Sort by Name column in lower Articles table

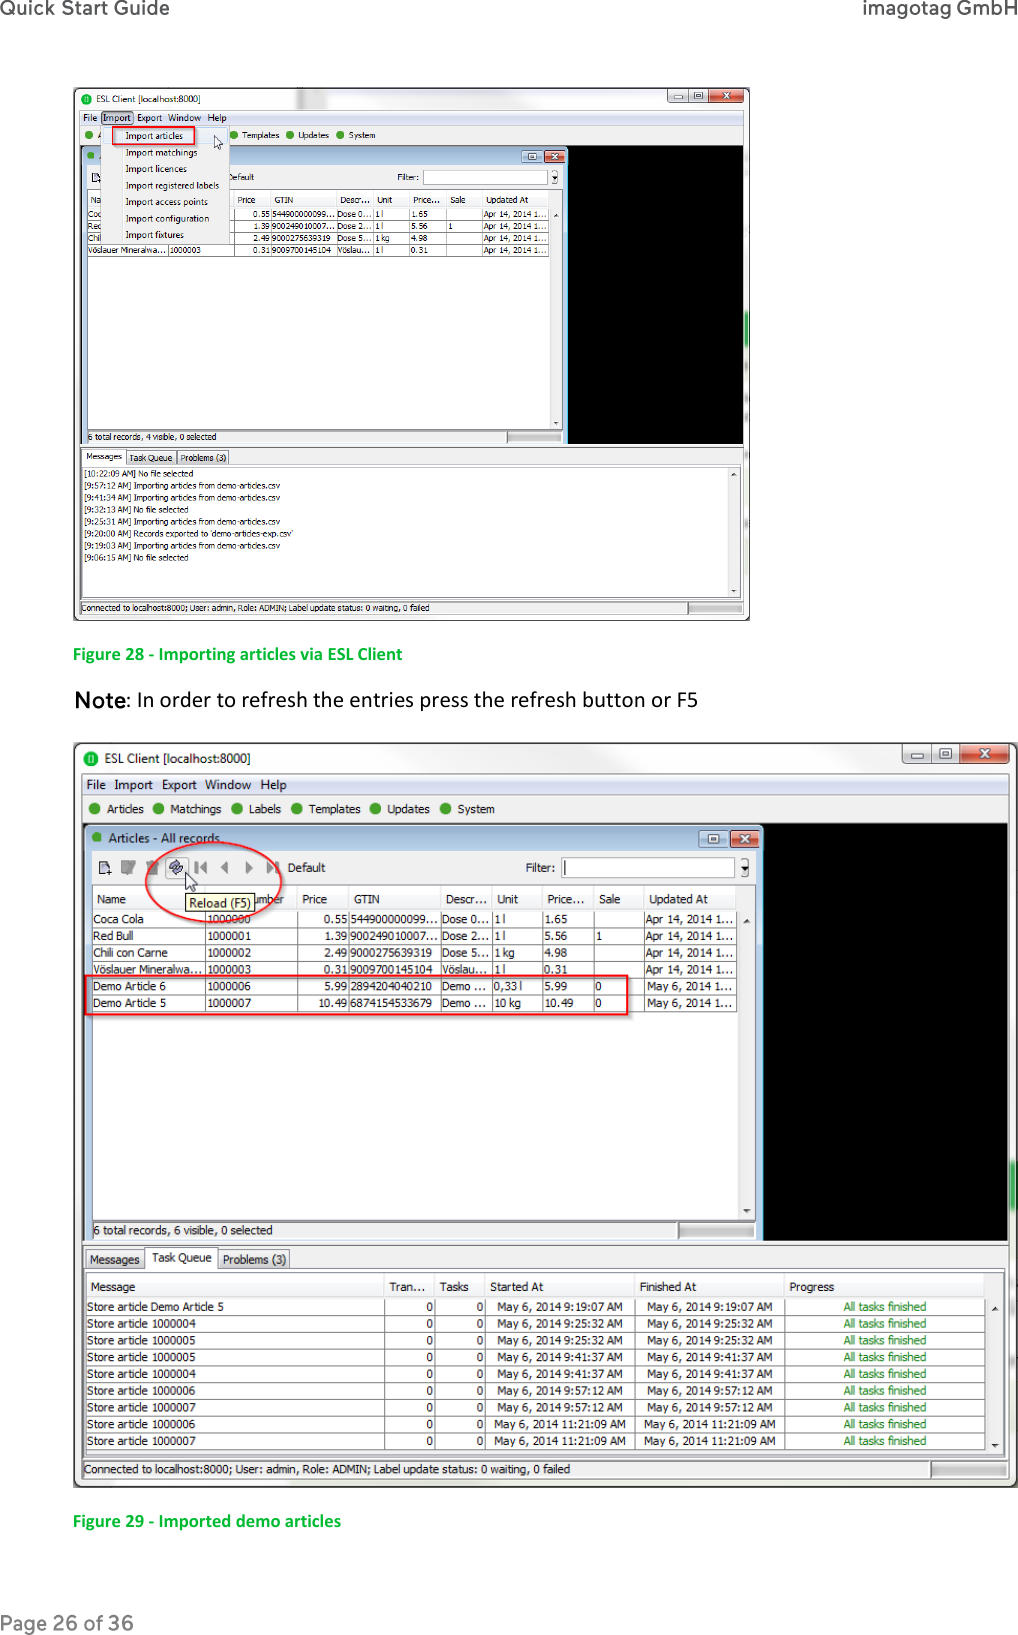[x=148, y=899]
